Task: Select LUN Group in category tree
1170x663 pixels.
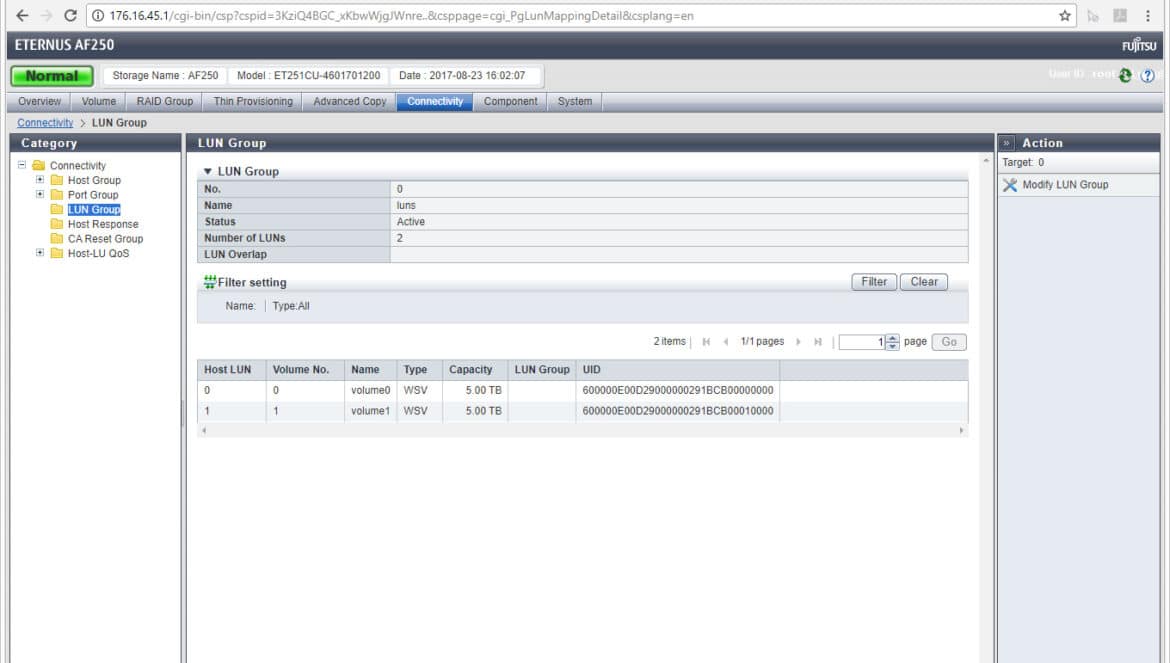Action: coord(94,210)
